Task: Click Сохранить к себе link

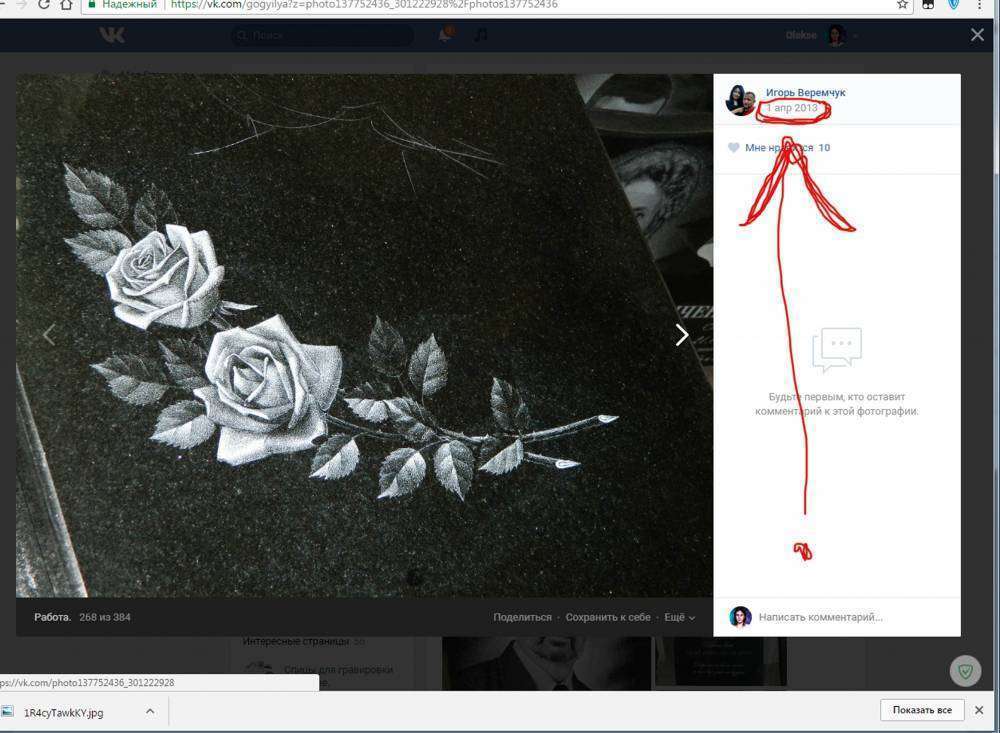Action: point(608,617)
